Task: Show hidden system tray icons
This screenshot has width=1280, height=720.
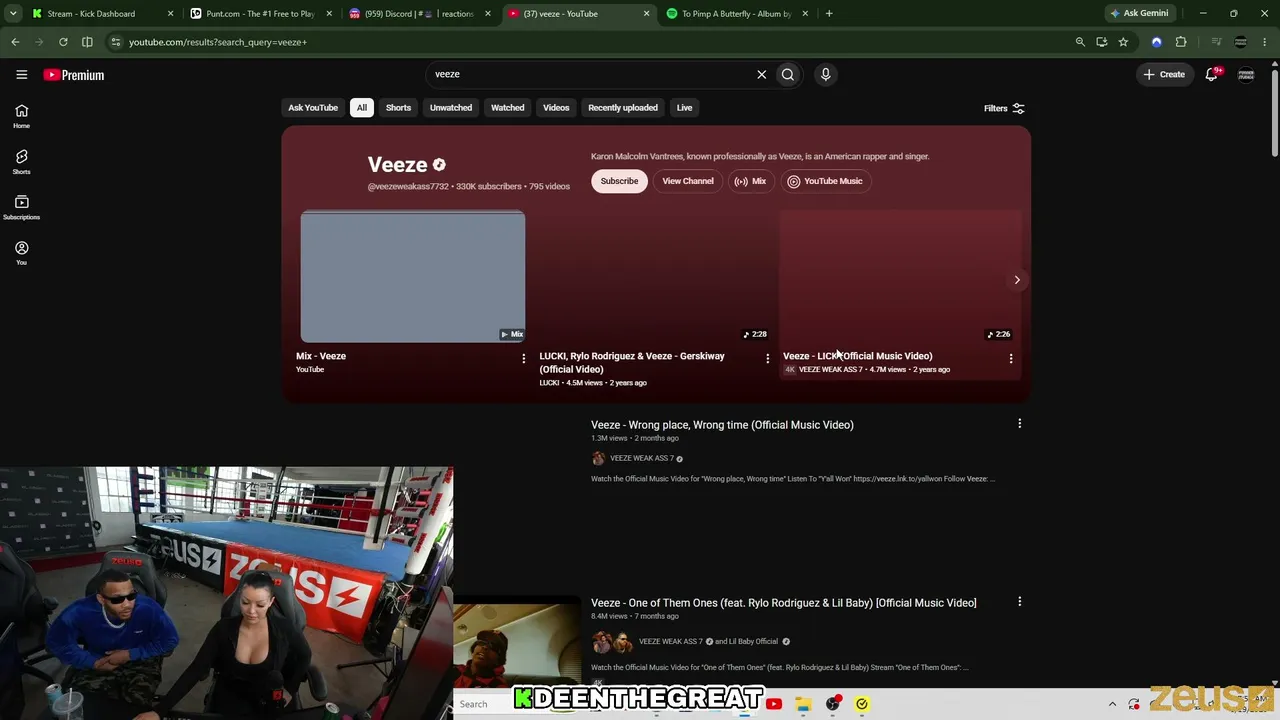Action: point(1112,704)
